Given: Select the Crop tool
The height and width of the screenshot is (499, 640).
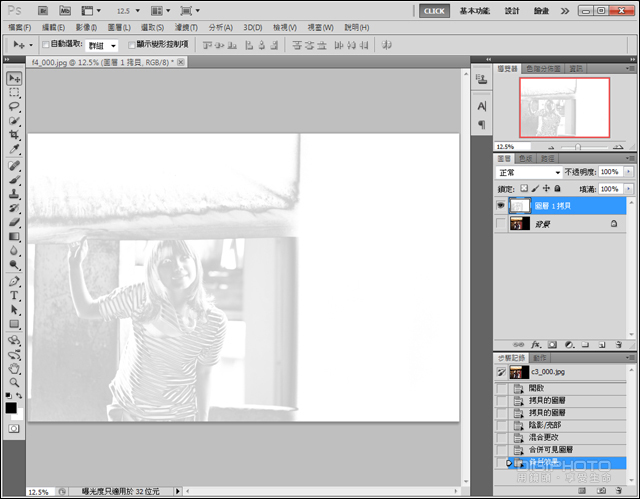Looking at the screenshot, I should [x=14, y=135].
